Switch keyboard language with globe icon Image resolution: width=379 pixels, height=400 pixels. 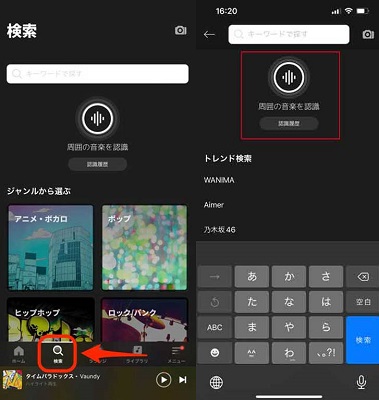tap(216, 382)
